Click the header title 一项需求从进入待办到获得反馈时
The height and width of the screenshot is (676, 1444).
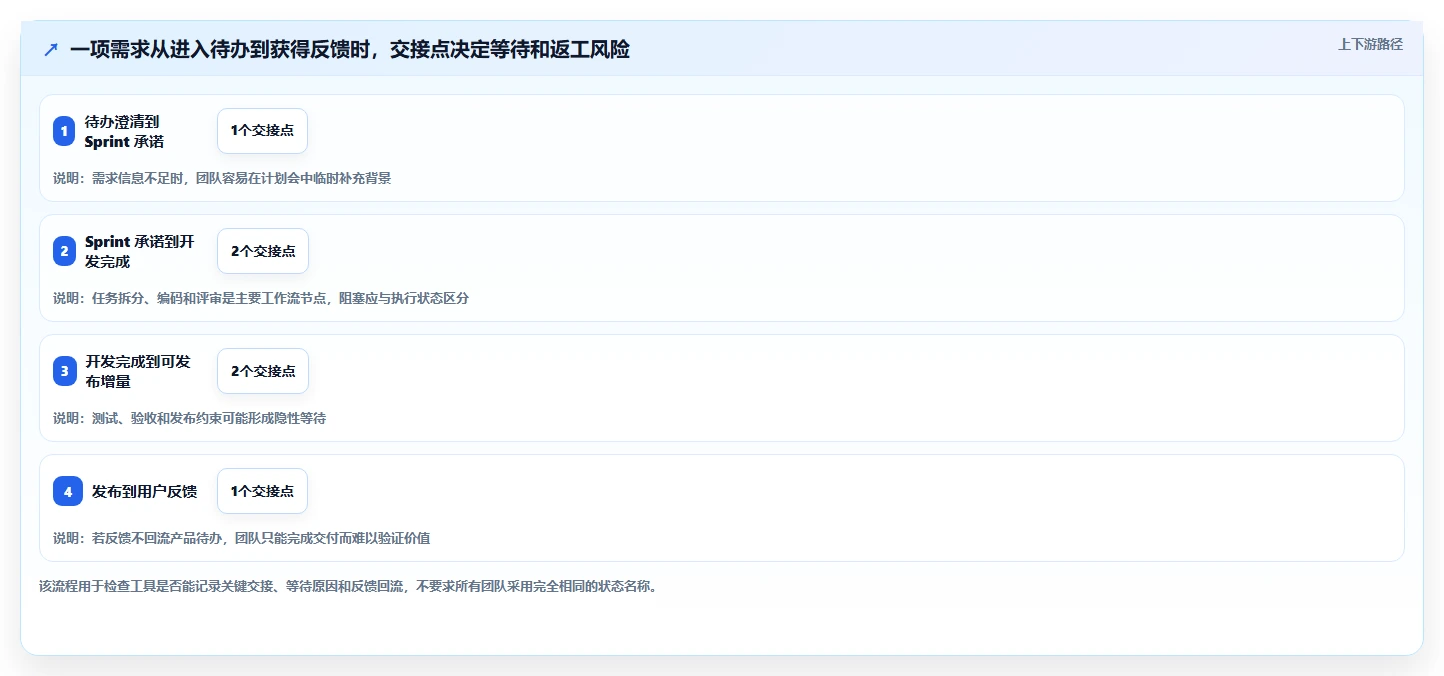tap(350, 49)
